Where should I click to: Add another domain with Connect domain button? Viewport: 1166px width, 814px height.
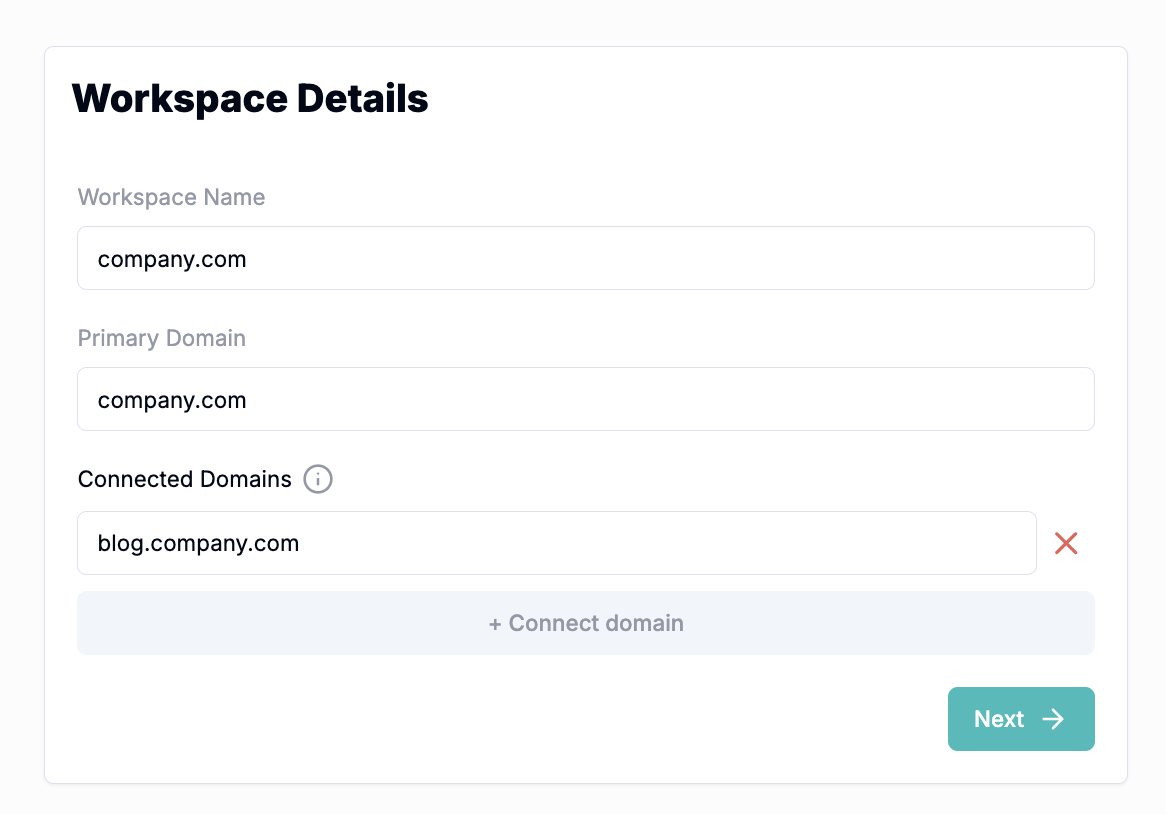(585, 623)
